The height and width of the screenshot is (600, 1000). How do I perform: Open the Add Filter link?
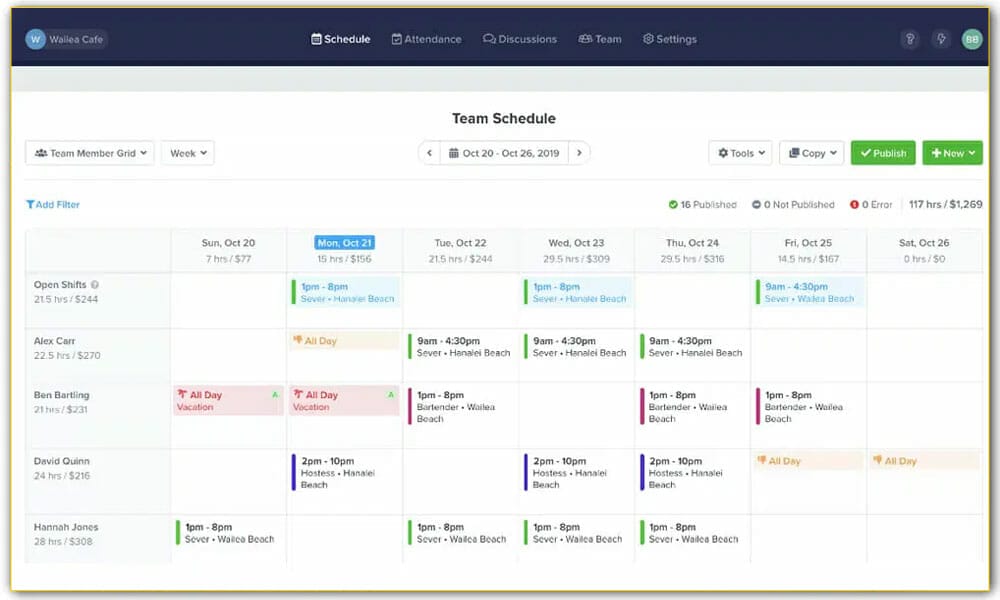[52, 204]
